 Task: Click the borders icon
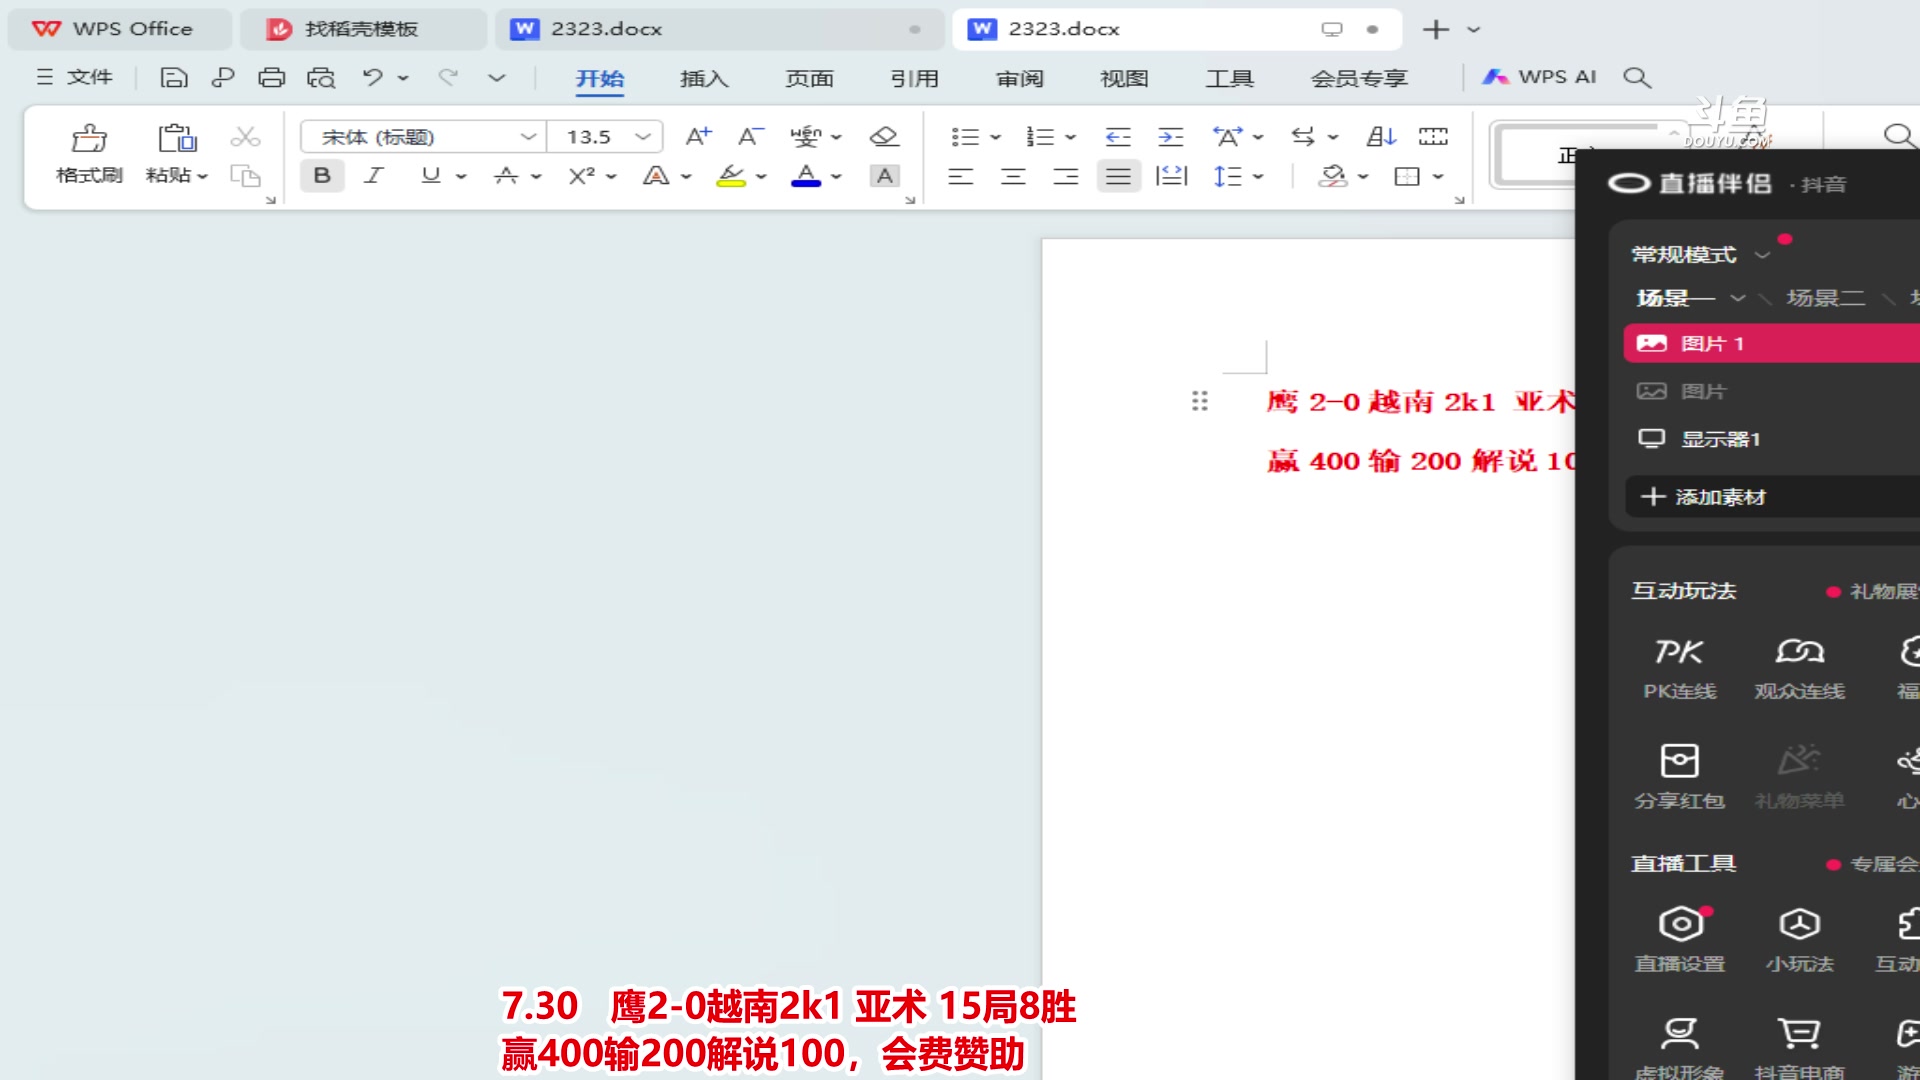[x=1407, y=176]
